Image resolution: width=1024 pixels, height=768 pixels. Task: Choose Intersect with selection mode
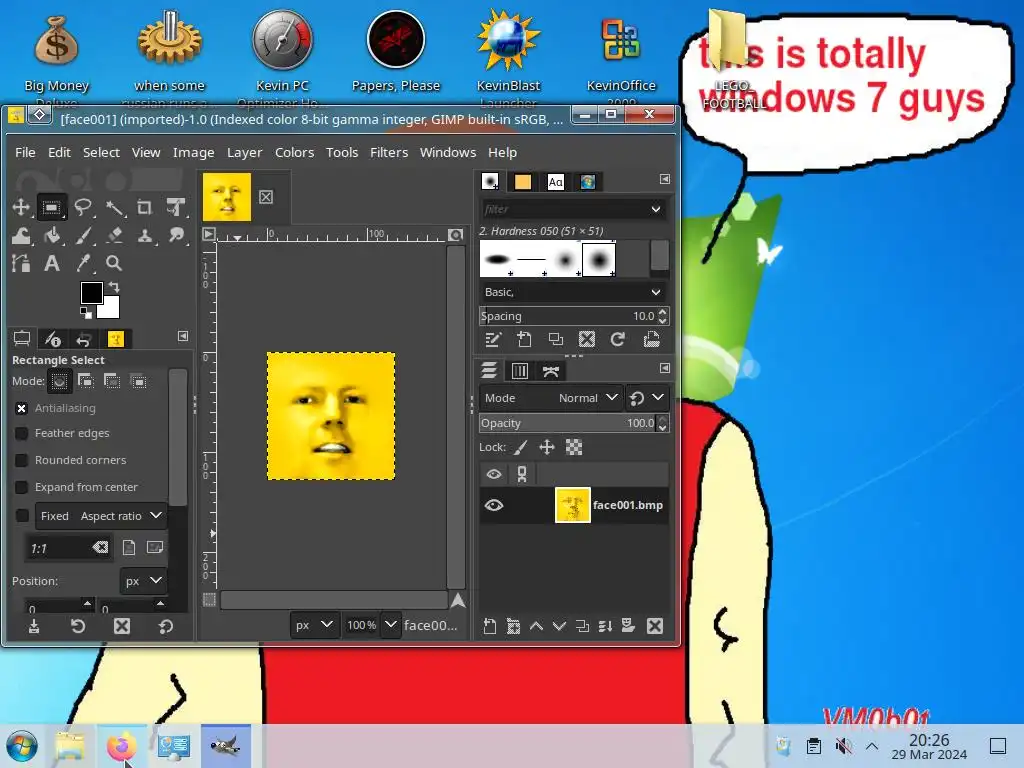click(x=138, y=381)
